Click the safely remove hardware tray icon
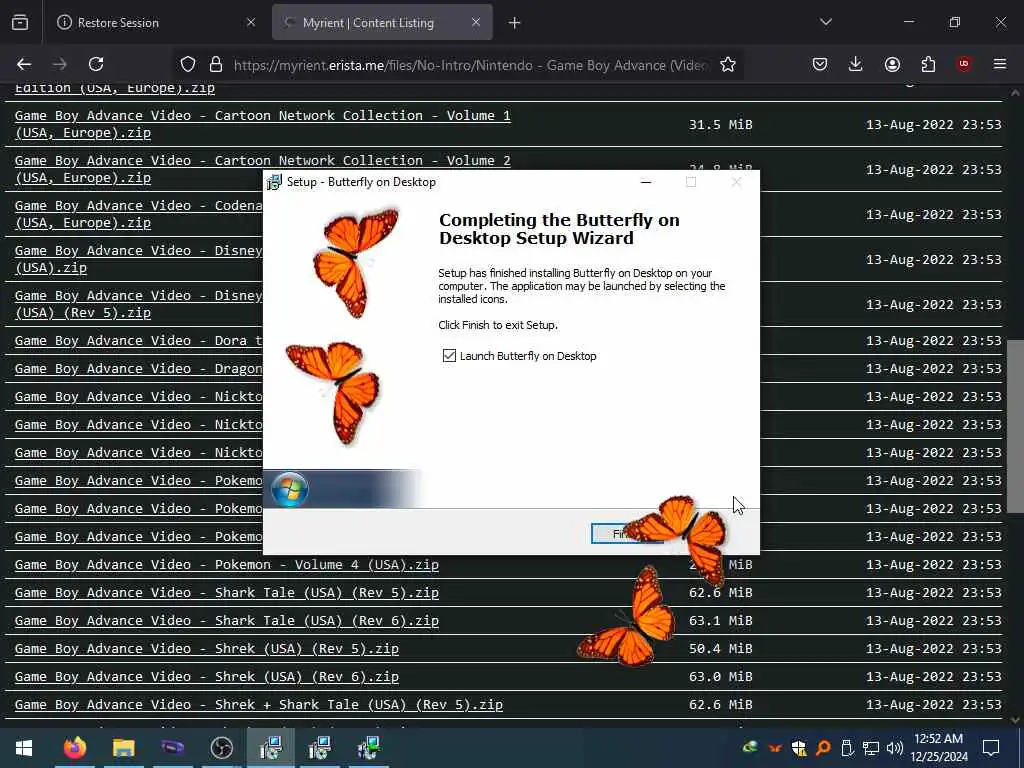Image resolution: width=1024 pixels, height=768 pixels. pyautogui.click(x=847, y=748)
